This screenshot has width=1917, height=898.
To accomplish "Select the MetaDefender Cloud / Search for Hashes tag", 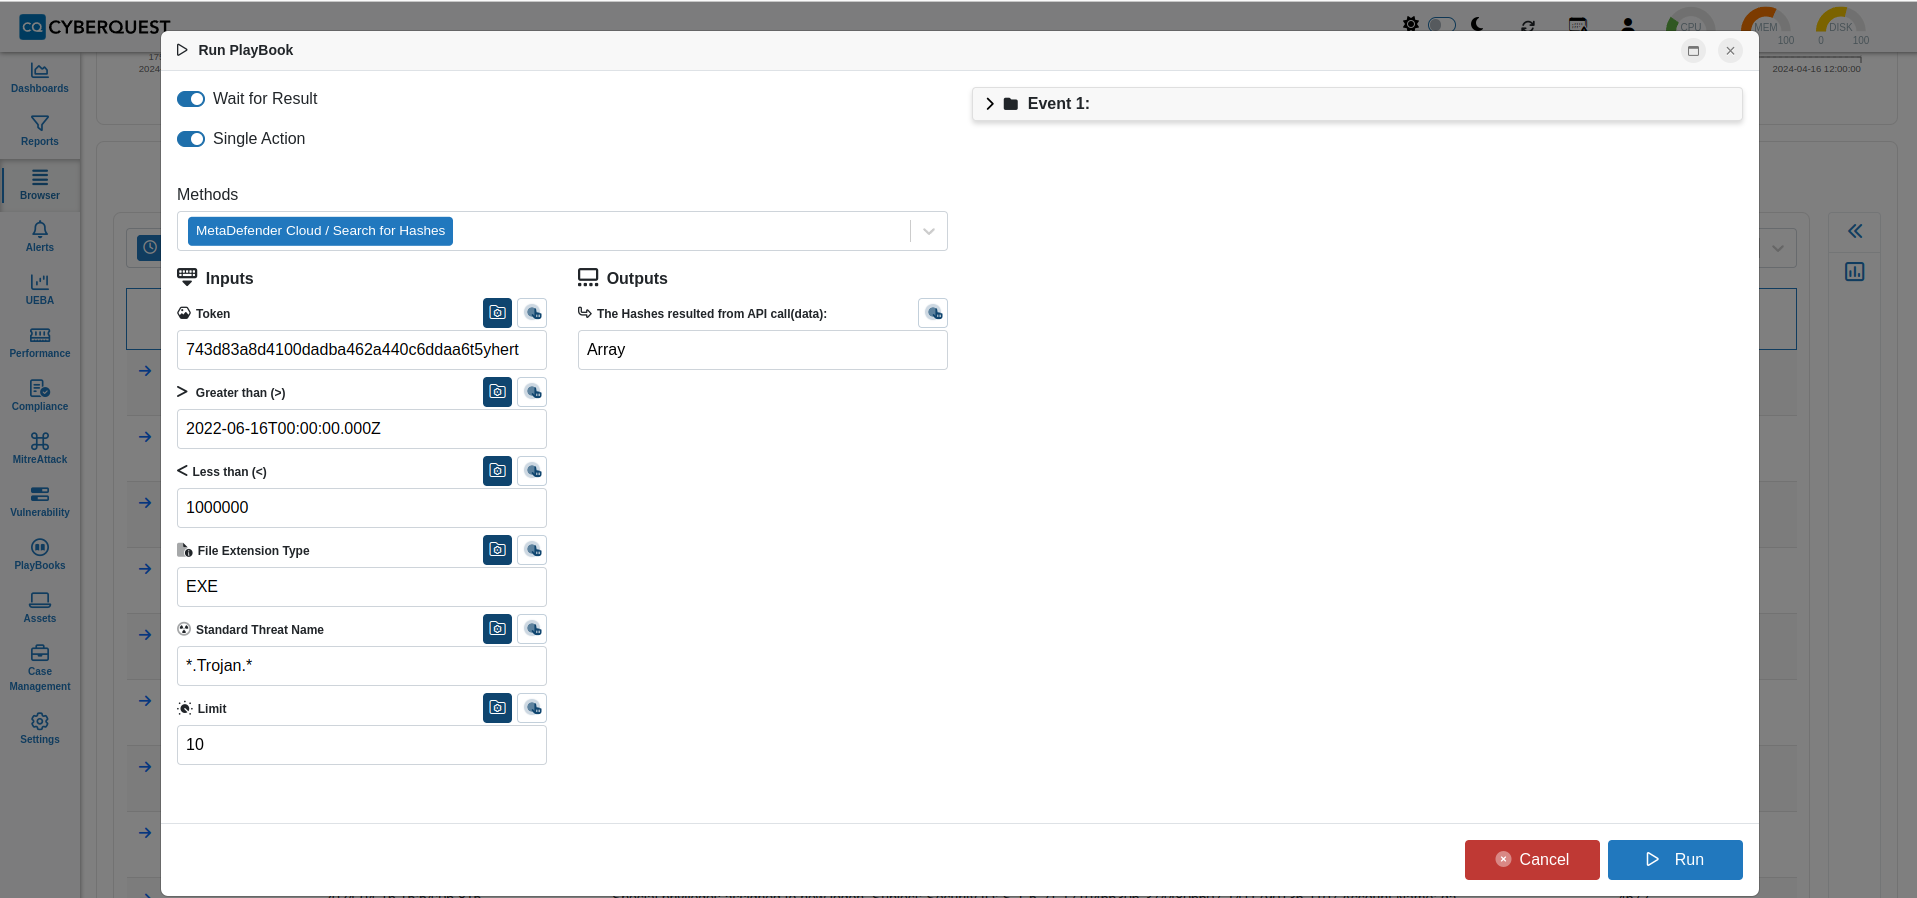I will pyautogui.click(x=320, y=231).
